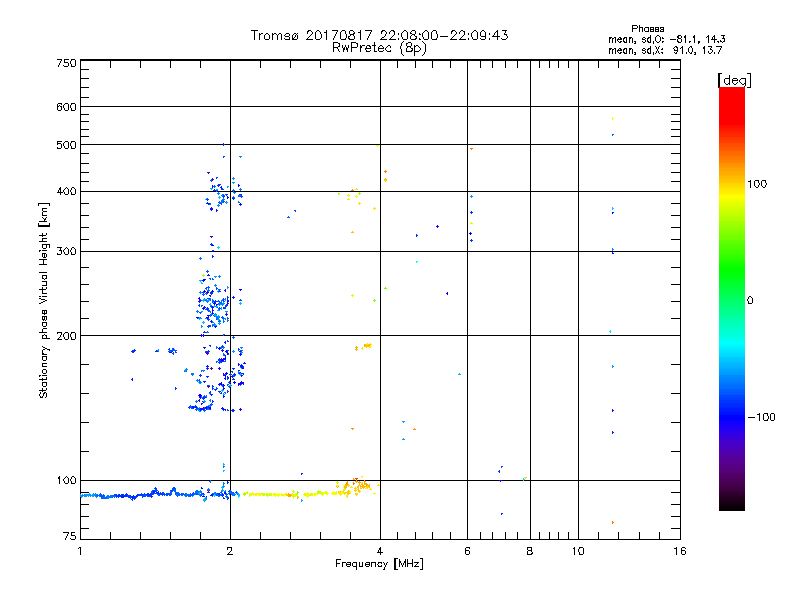Click the plot title 'Tromsø 20170817 22:08:00-22:09:43'
This screenshot has height=600, width=800.
point(379,35)
